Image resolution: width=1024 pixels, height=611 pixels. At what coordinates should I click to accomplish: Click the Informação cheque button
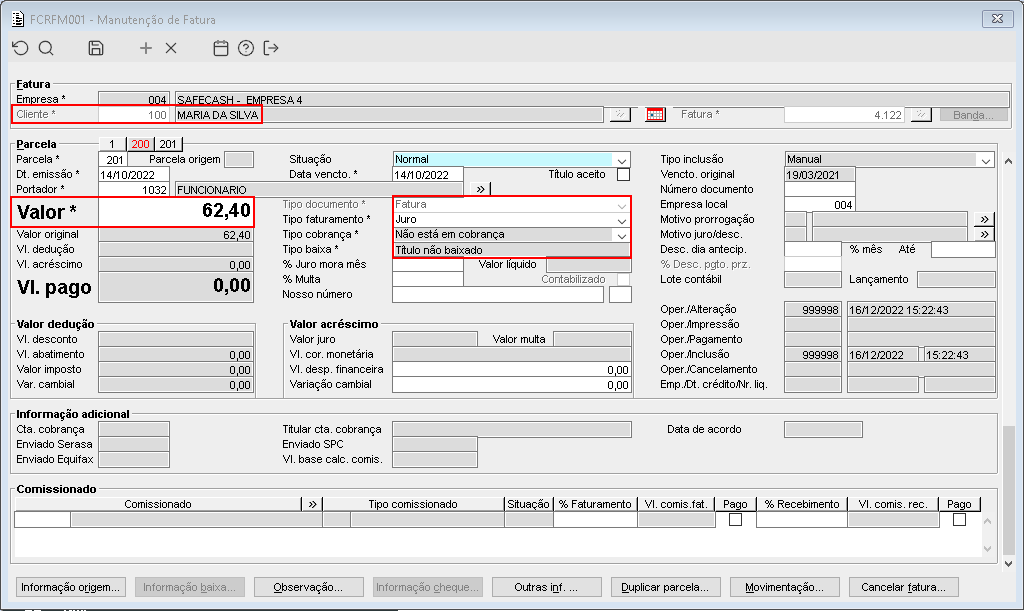[x=428, y=587]
